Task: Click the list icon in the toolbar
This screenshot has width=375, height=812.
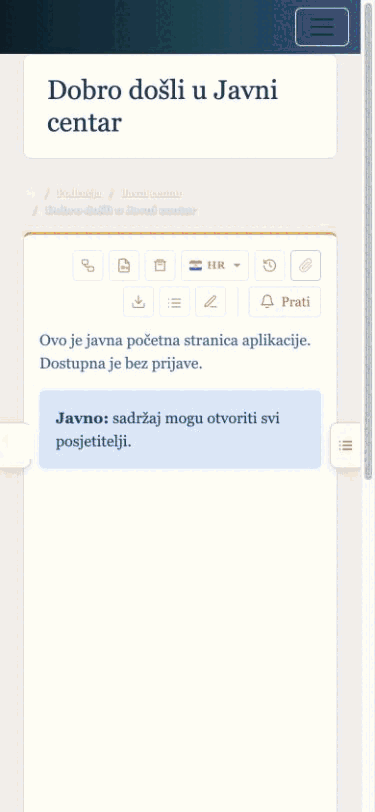Action: 175,301
